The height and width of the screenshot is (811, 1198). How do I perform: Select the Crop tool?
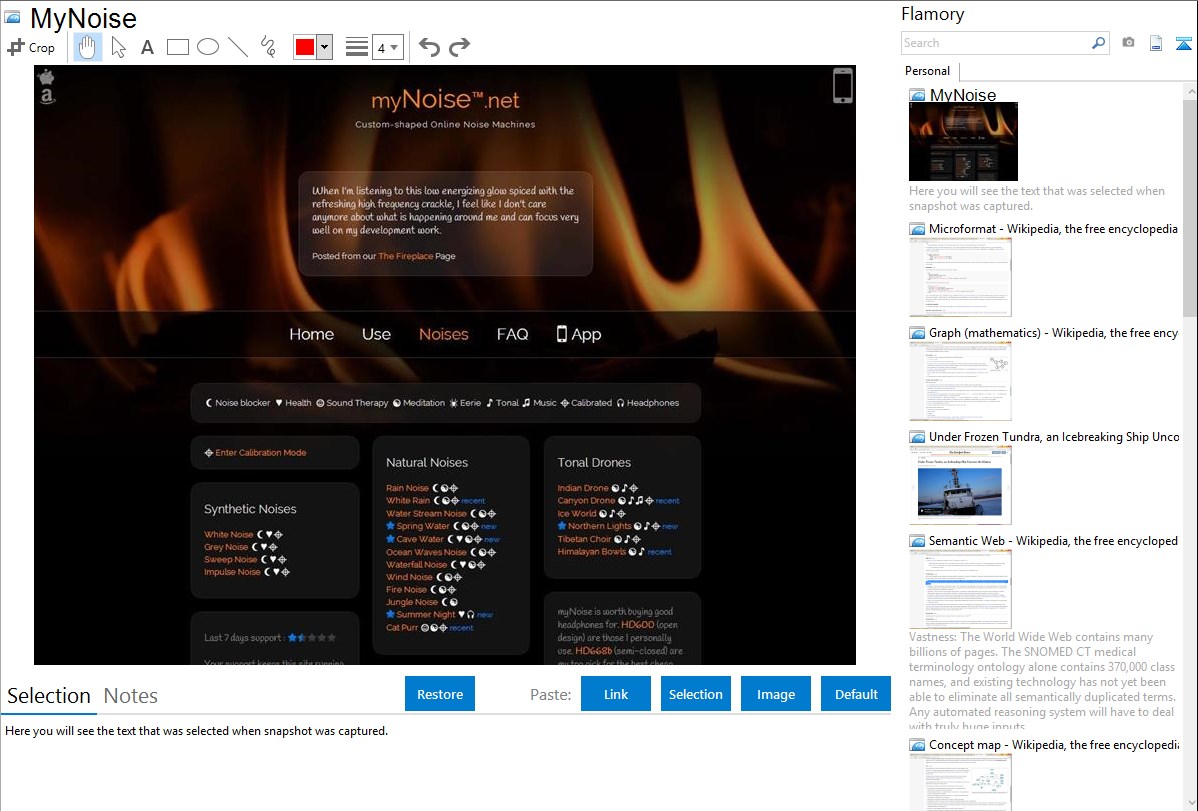coord(31,47)
